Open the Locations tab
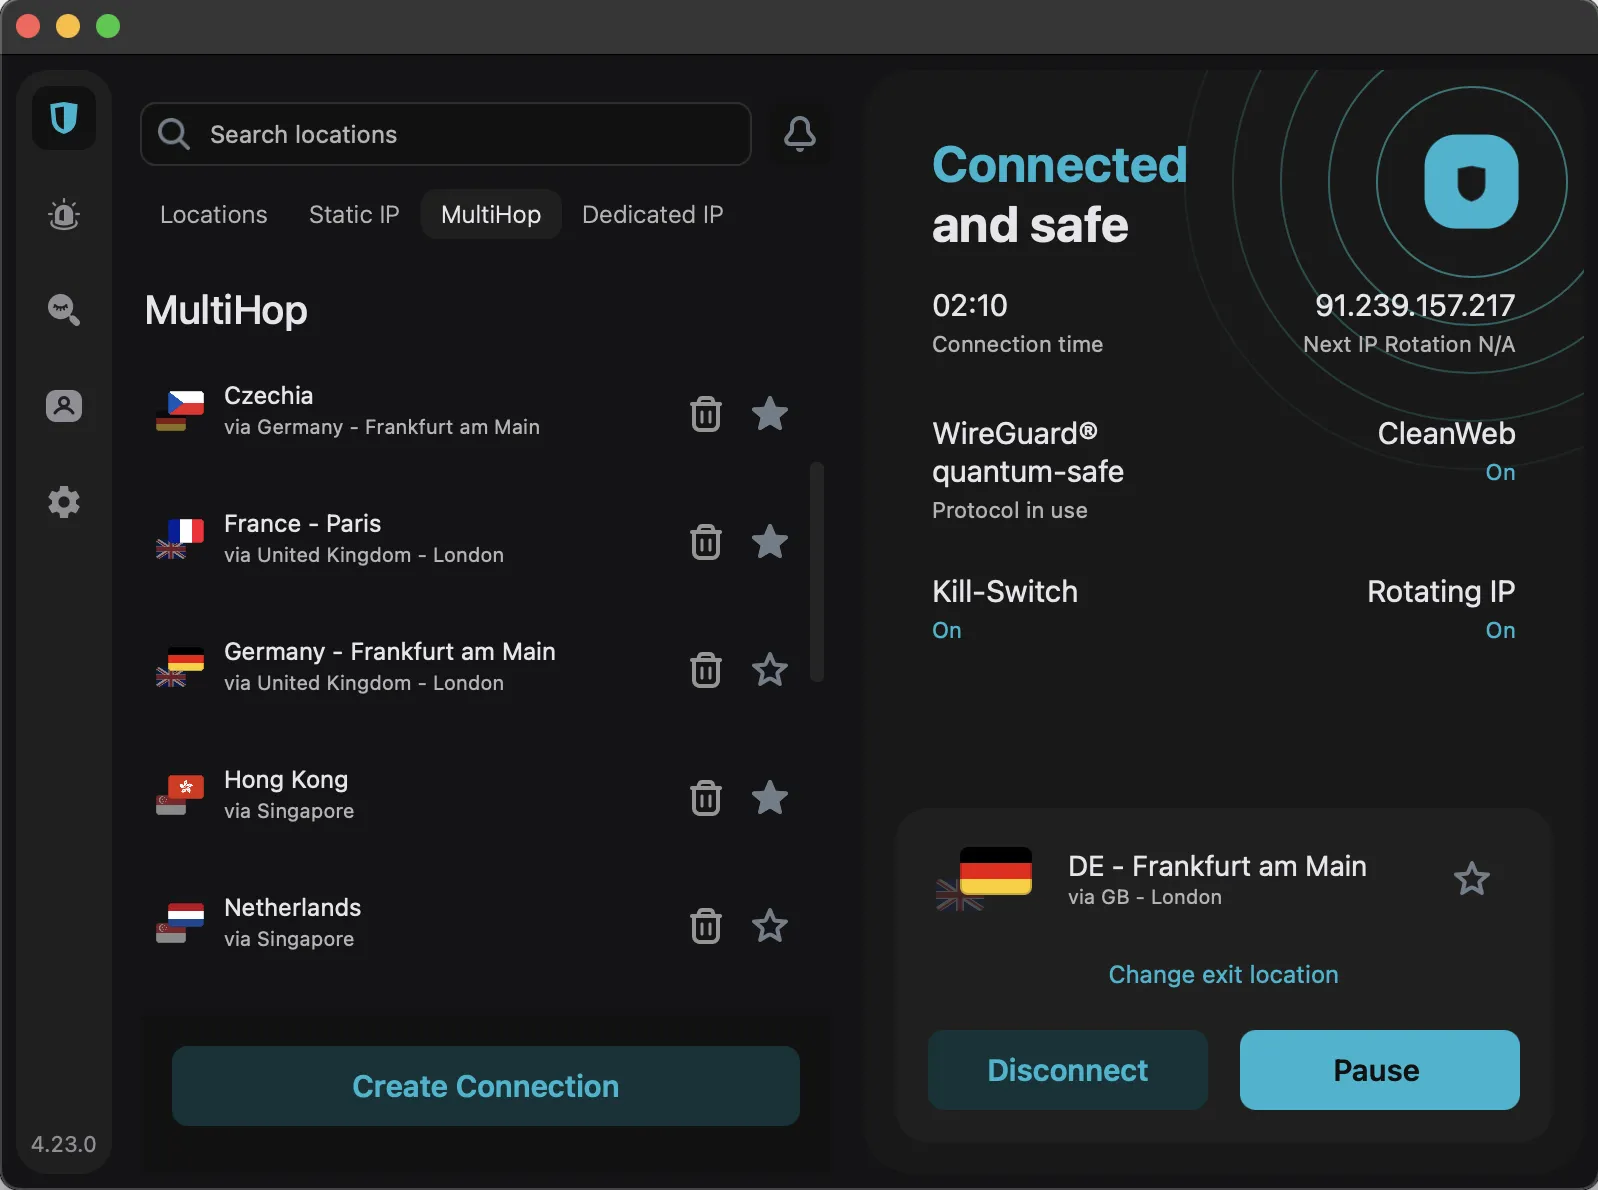 click(213, 215)
